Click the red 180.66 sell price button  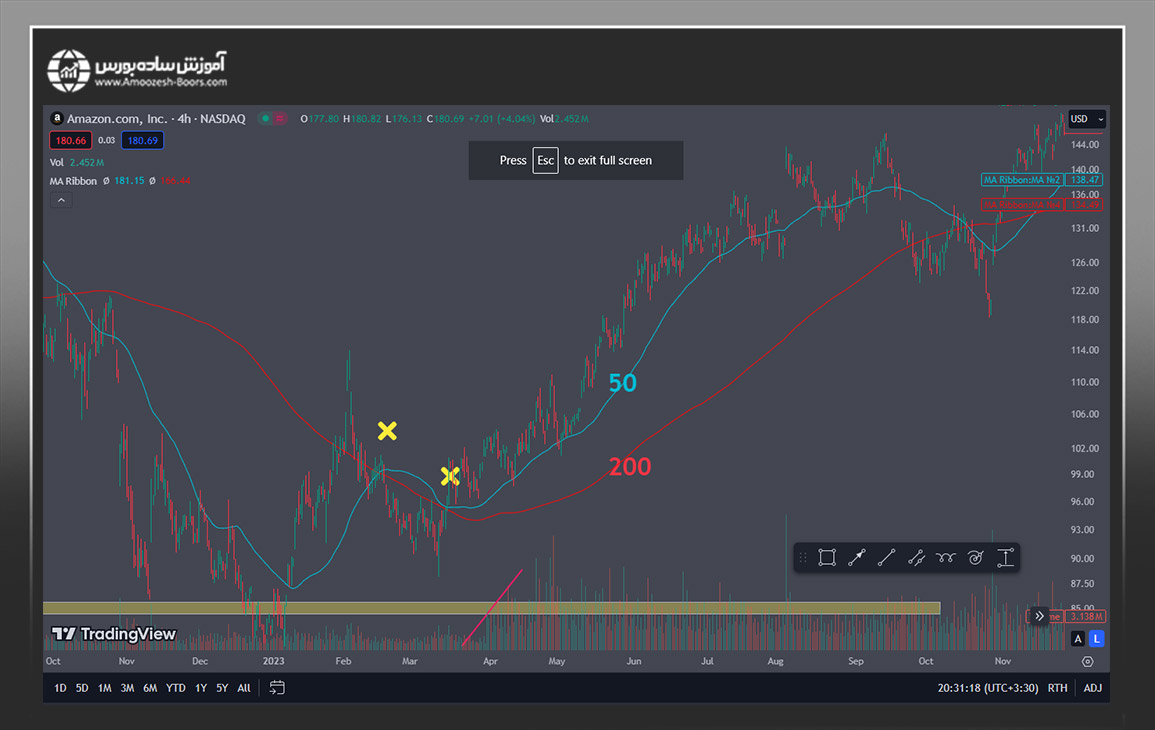click(x=71, y=141)
